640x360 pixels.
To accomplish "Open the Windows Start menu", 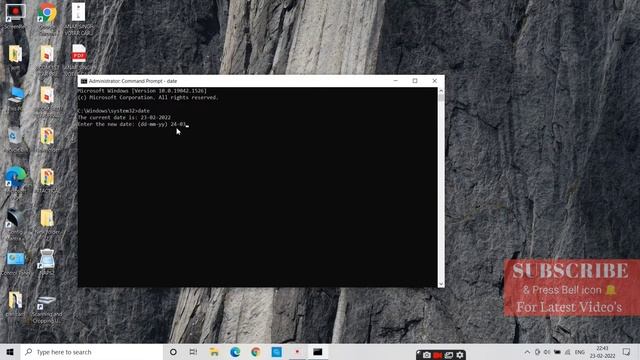I will coord(10,352).
